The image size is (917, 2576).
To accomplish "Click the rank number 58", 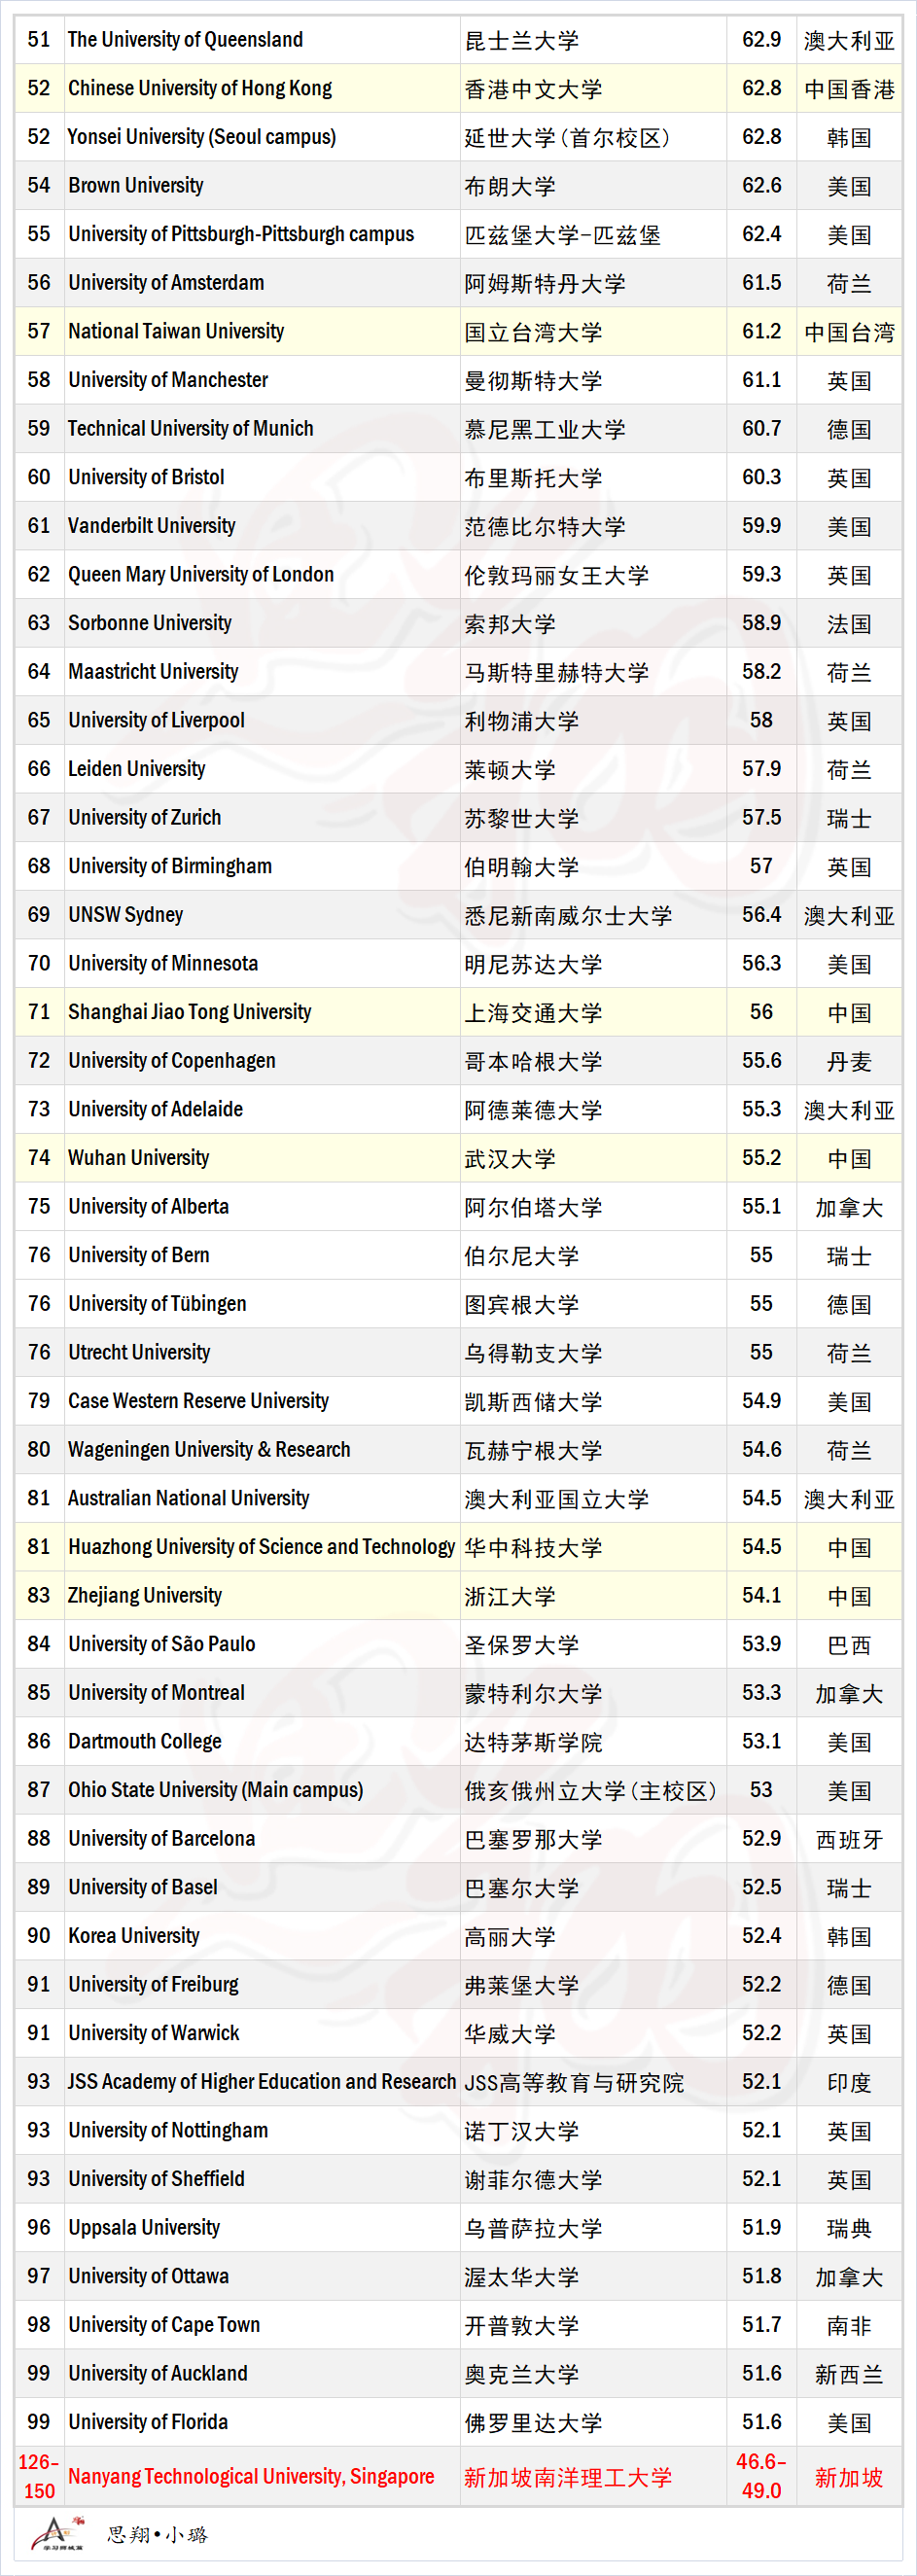I will point(39,380).
